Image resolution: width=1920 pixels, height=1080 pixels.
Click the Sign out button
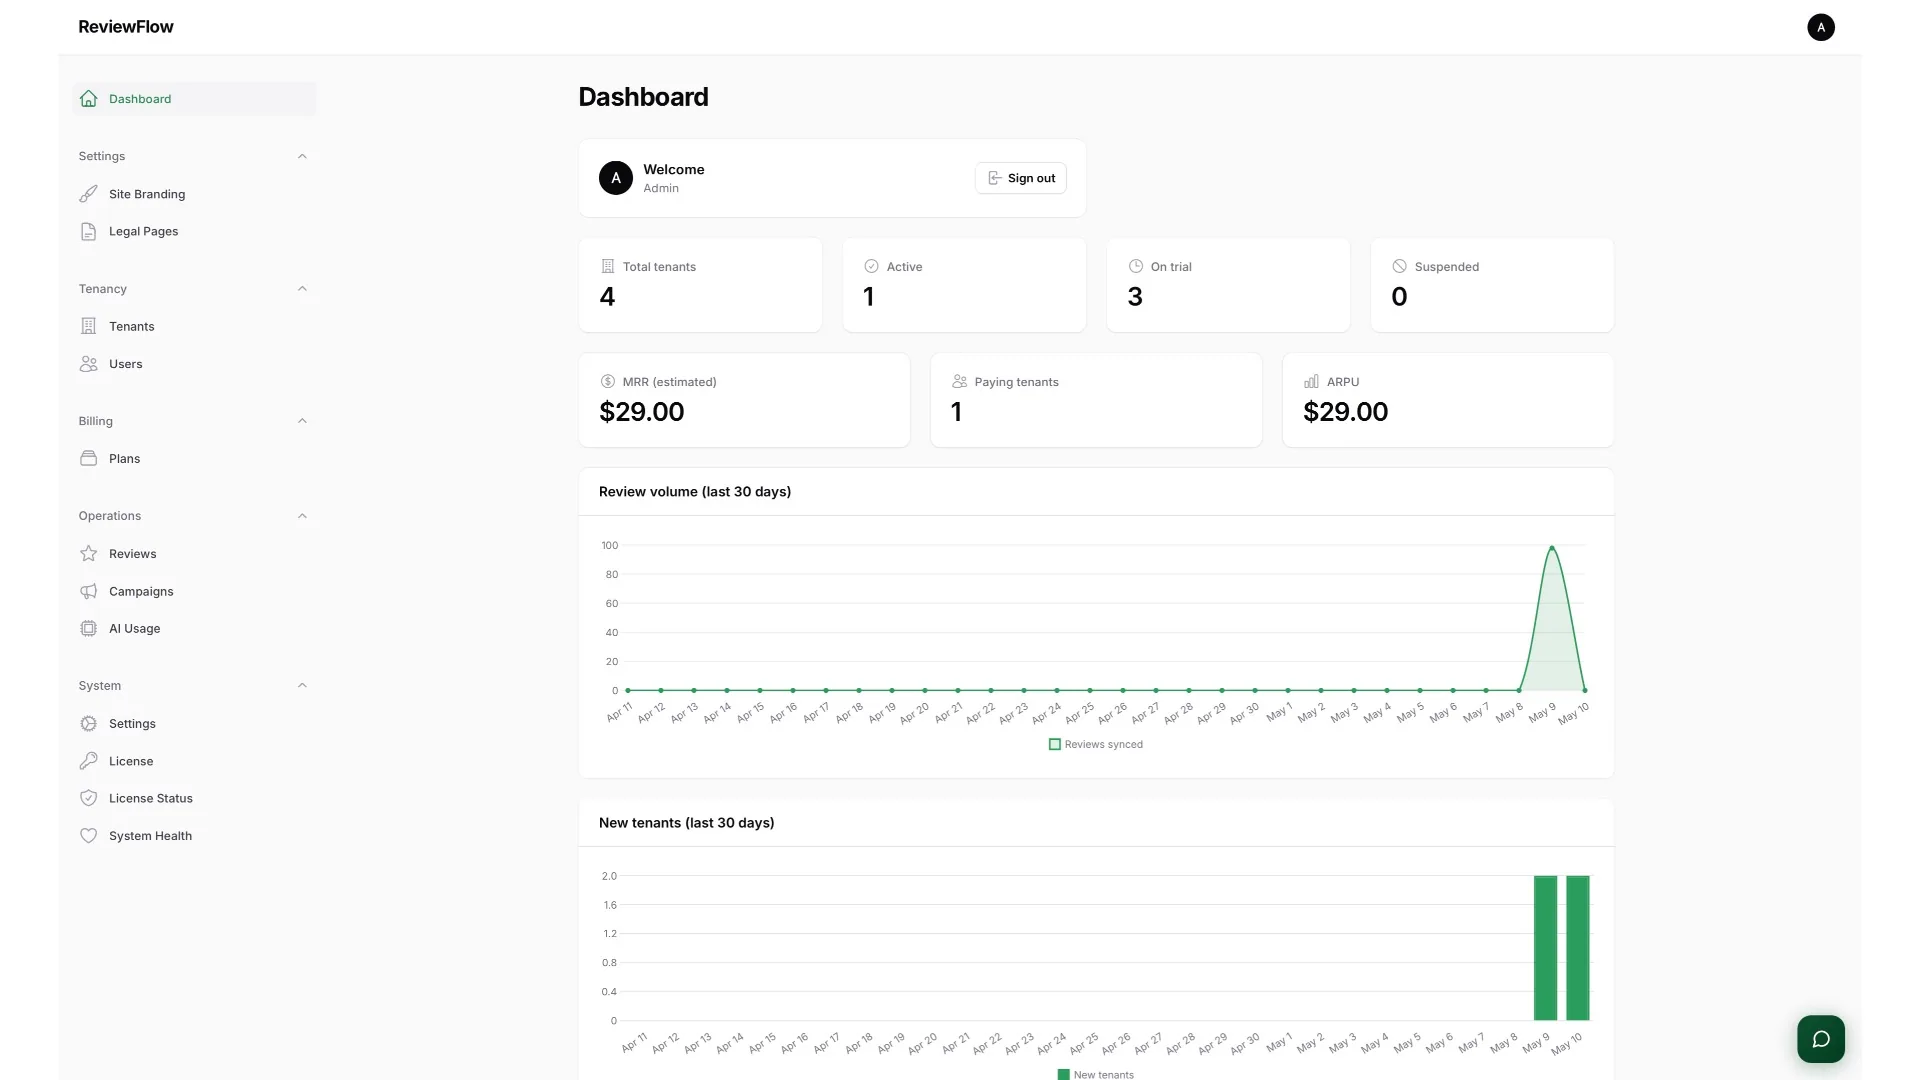1020,178
